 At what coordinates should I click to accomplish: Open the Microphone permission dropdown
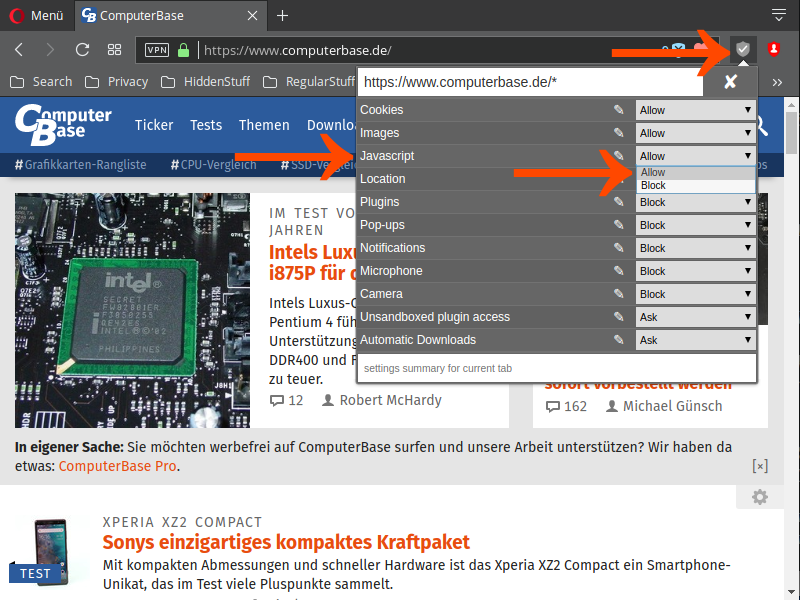click(695, 271)
